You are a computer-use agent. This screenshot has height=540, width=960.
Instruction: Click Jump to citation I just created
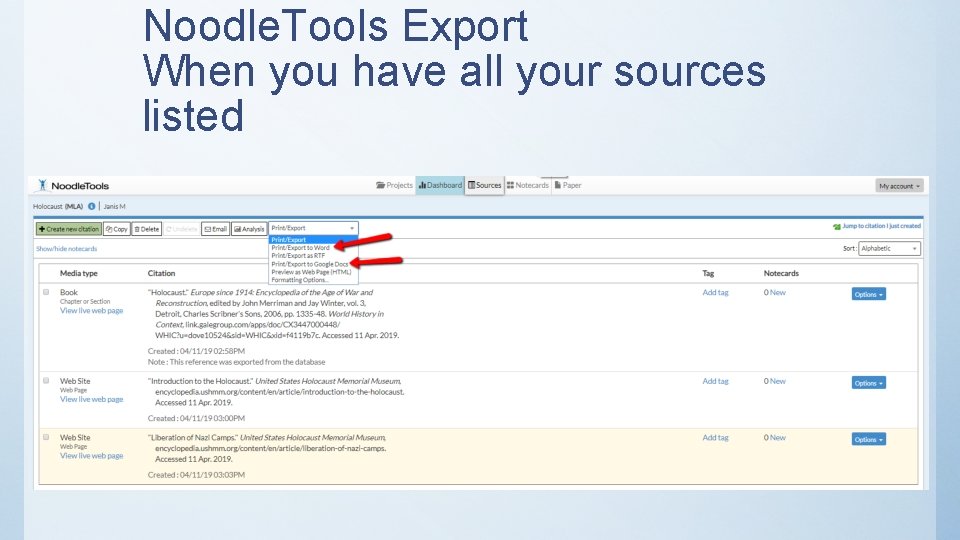pyautogui.click(x=877, y=226)
